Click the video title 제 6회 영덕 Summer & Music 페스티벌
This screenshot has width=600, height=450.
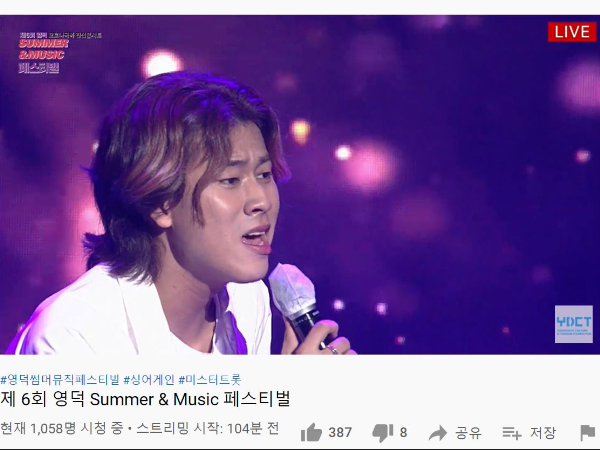coord(145,399)
